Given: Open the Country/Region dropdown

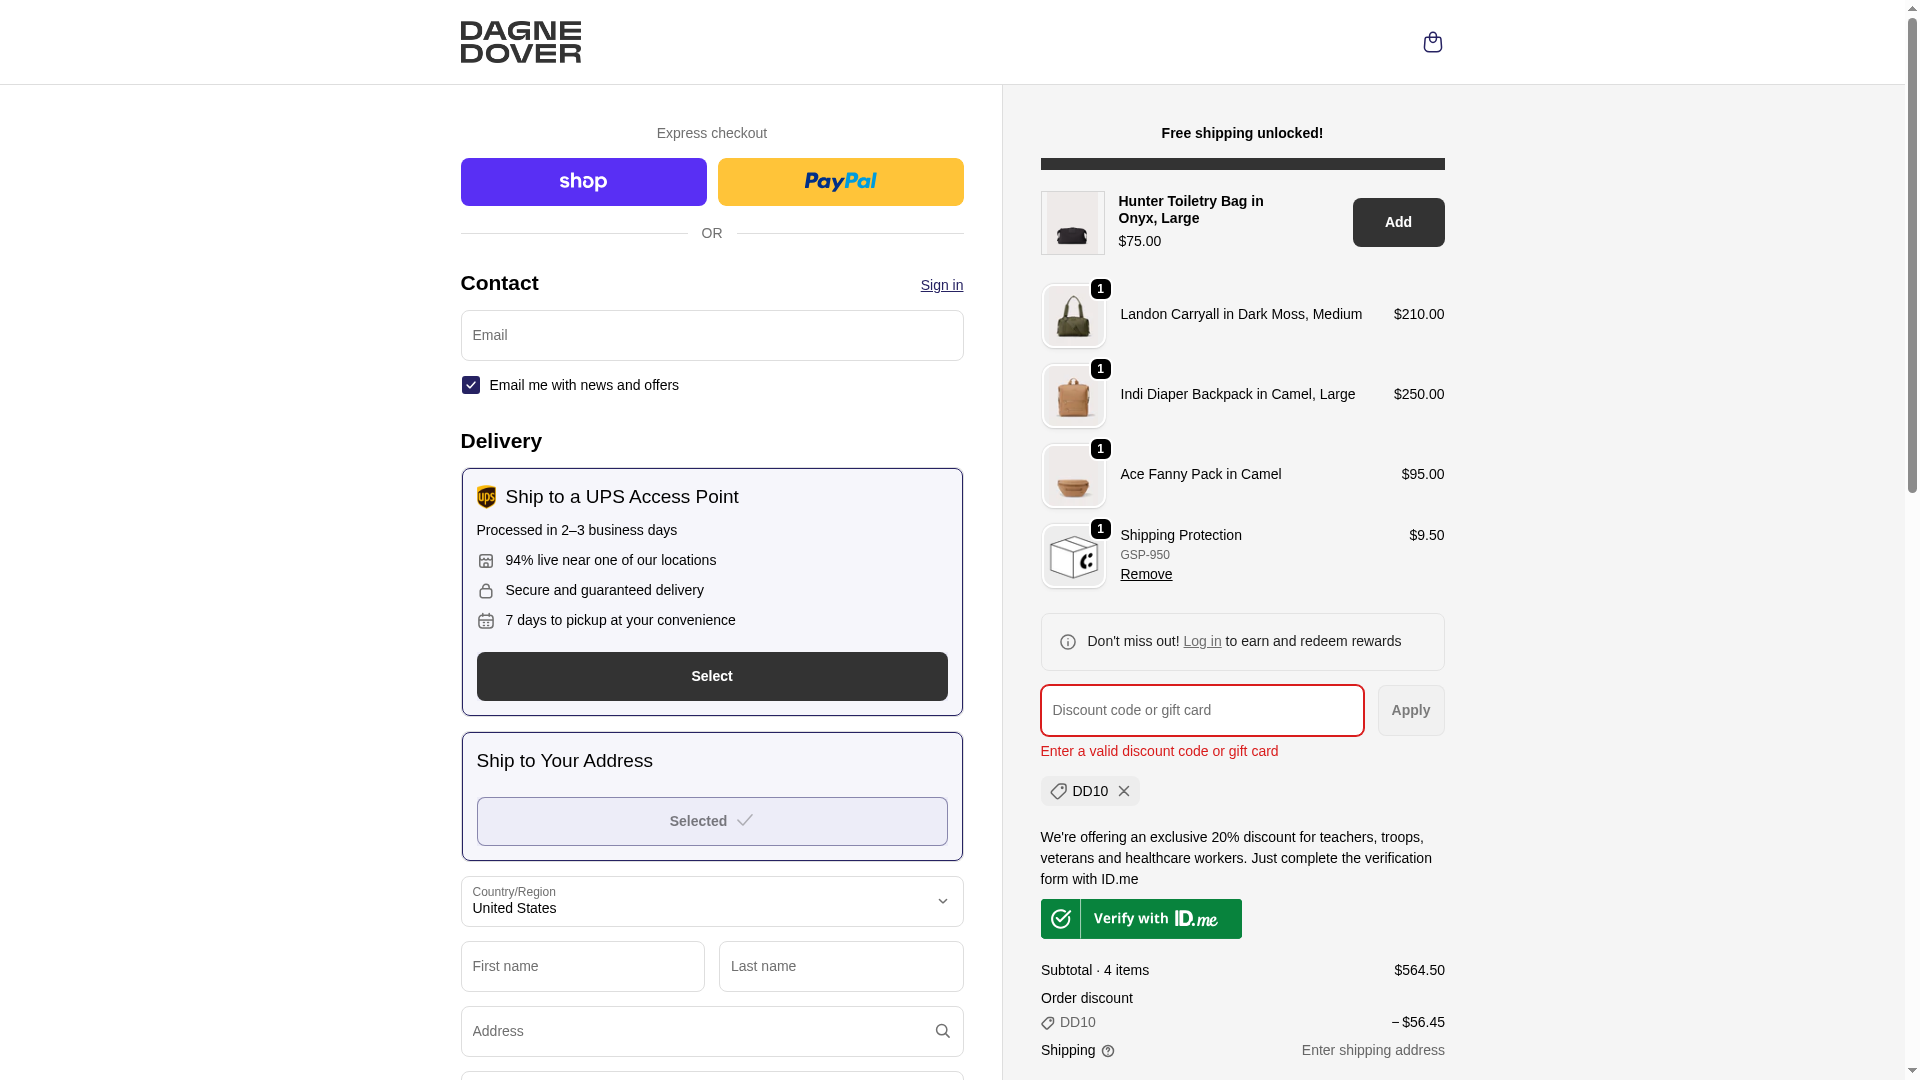Looking at the screenshot, I should pos(711,901).
